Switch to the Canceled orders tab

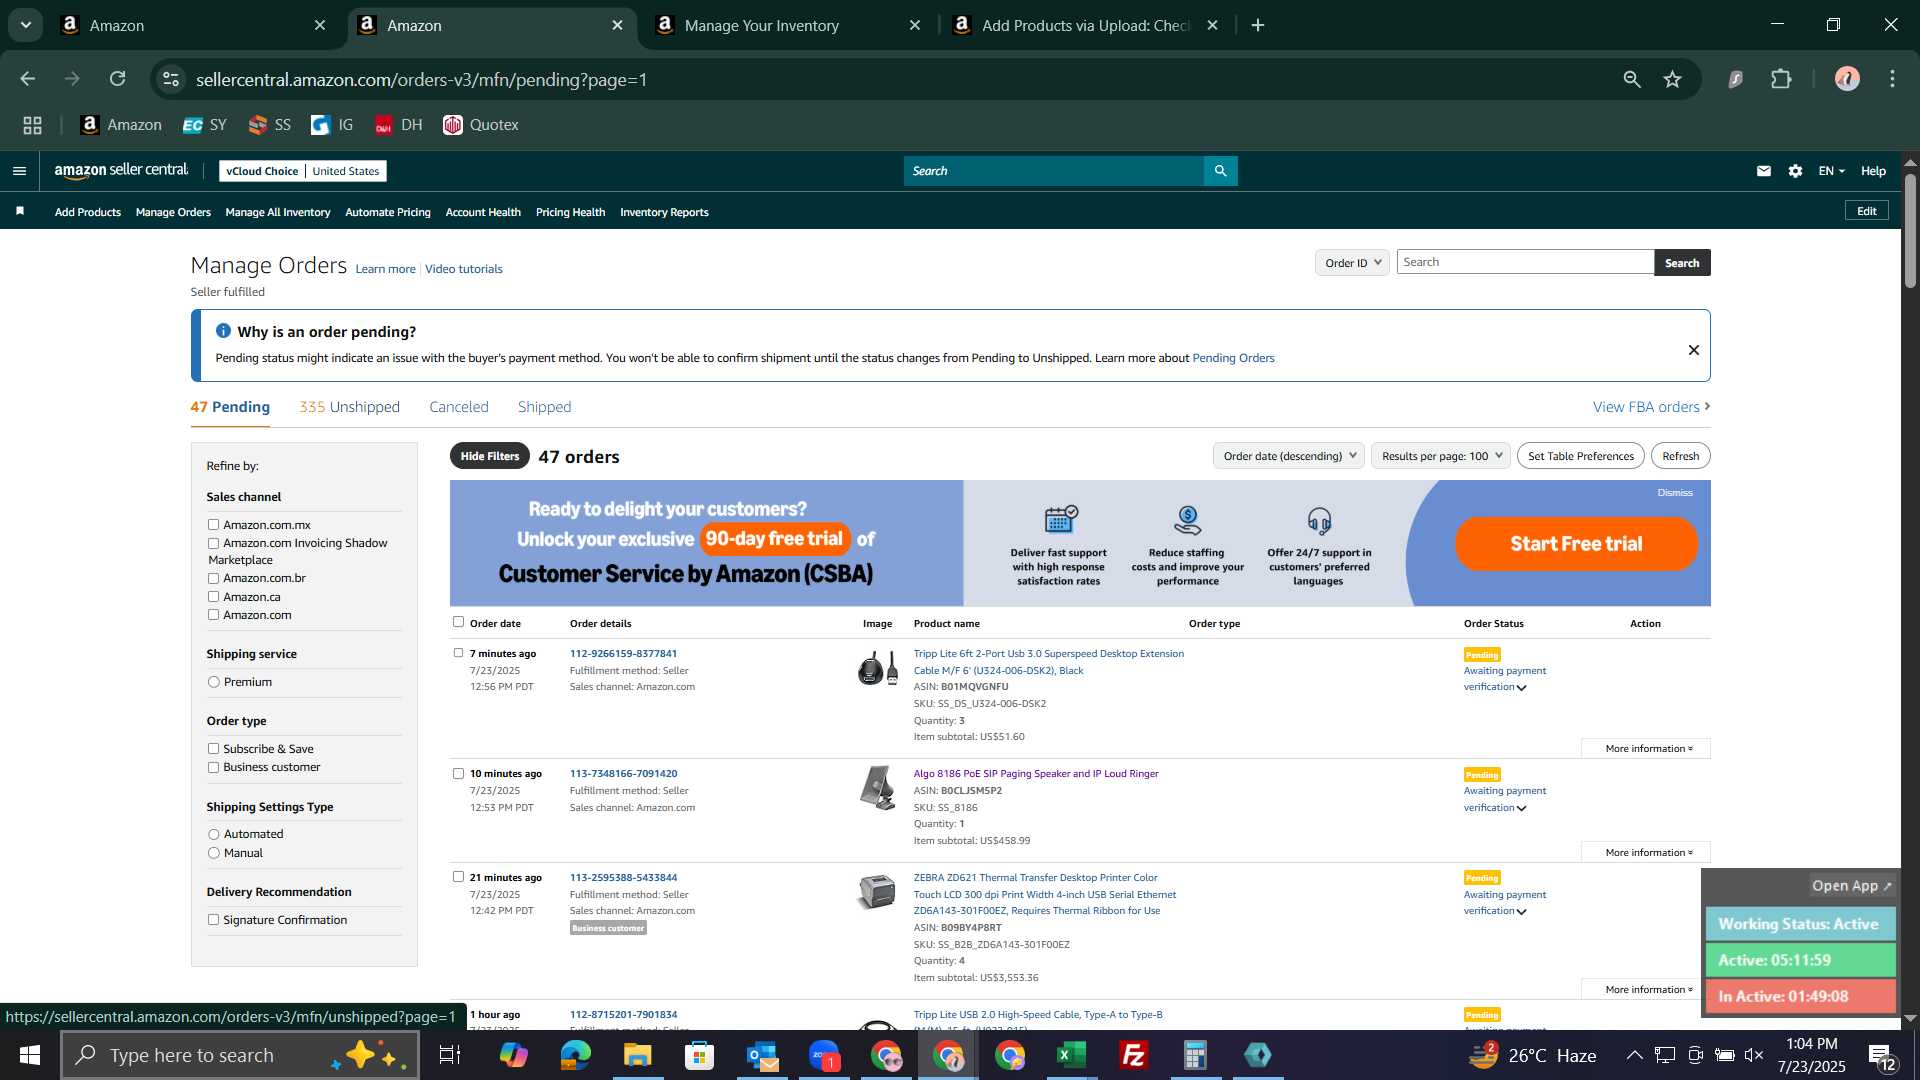click(459, 407)
